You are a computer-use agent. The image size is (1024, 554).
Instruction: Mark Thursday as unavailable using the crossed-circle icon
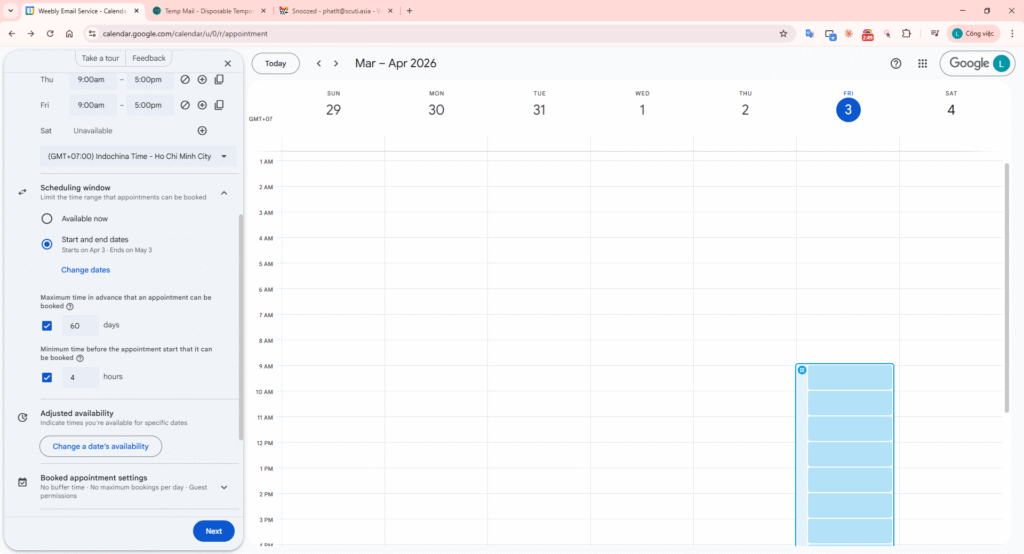(x=185, y=79)
